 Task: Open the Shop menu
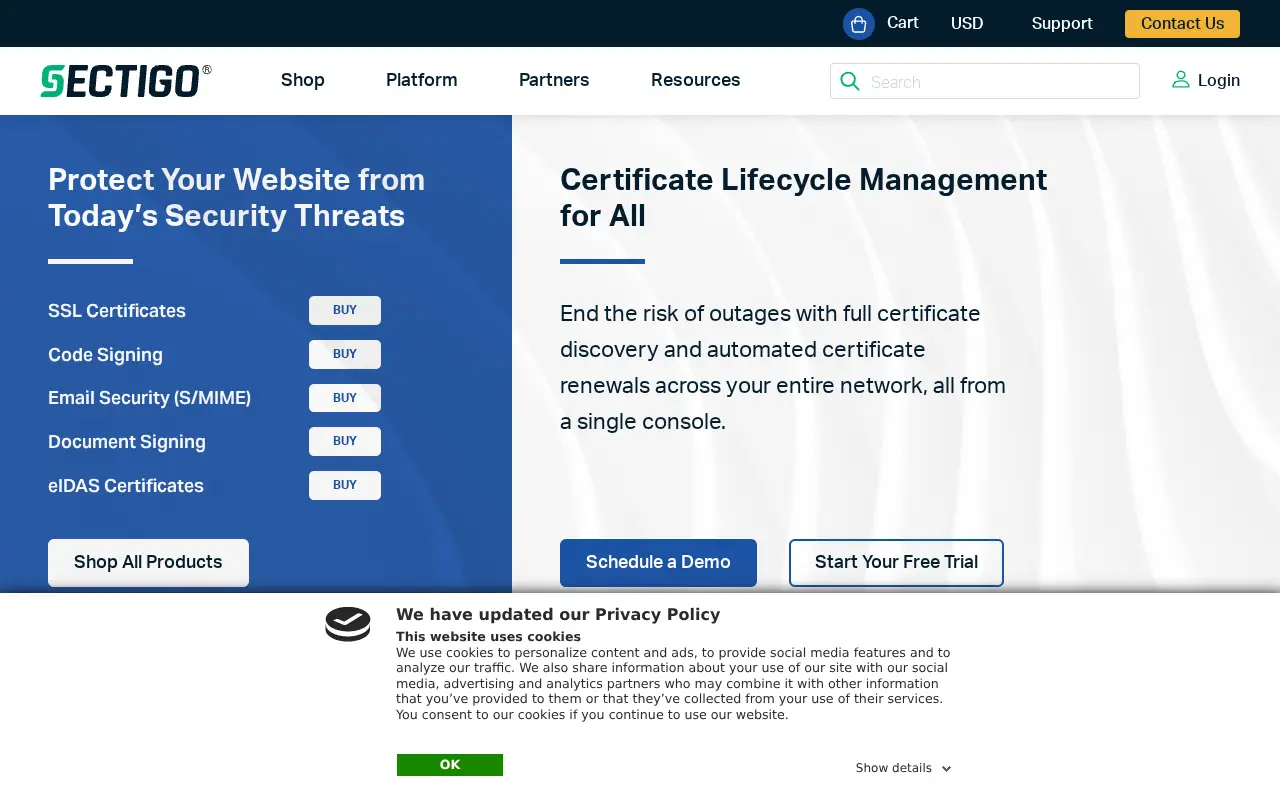click(303, 80)
